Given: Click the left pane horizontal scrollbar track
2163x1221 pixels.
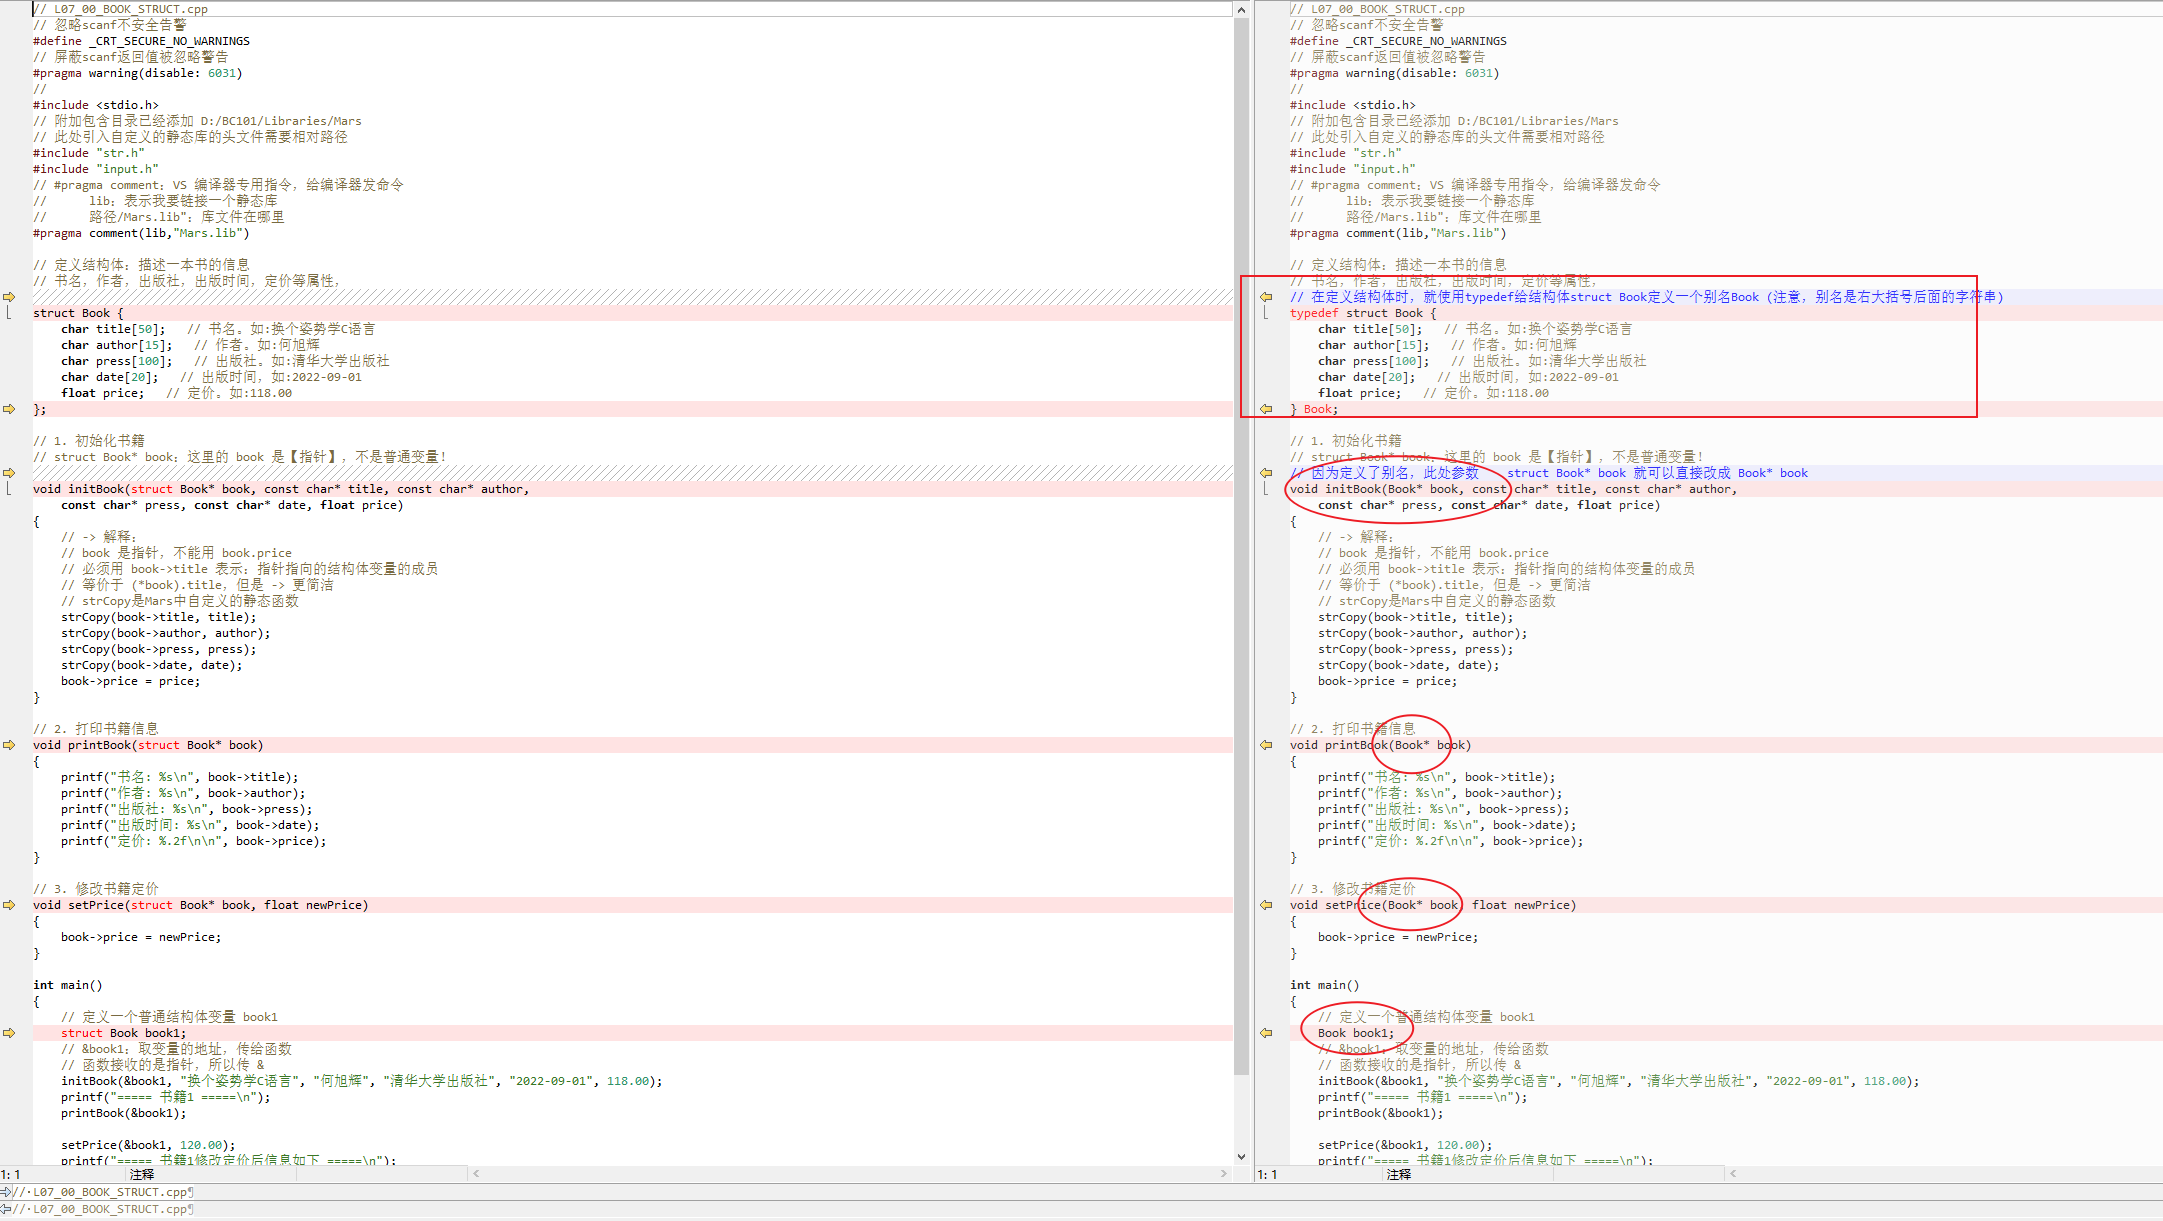Looking at the screenshot, I should (850, 1174).
